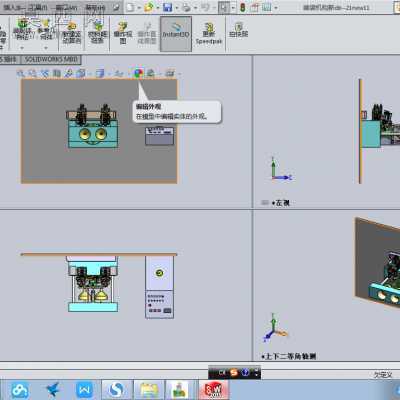Expand the Undo dropdown arrow
This screenshot has height=400, width=400.
[214, 7]
